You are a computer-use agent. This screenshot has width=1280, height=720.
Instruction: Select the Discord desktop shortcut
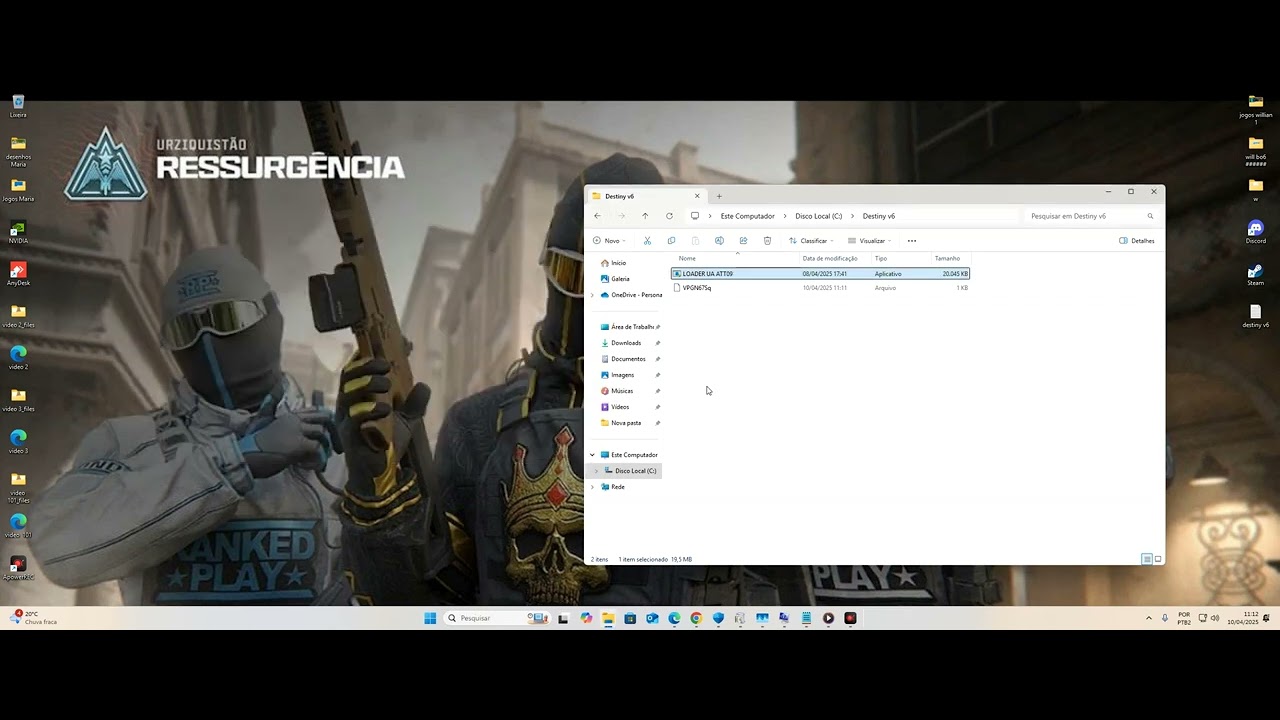click(1256, 232)
